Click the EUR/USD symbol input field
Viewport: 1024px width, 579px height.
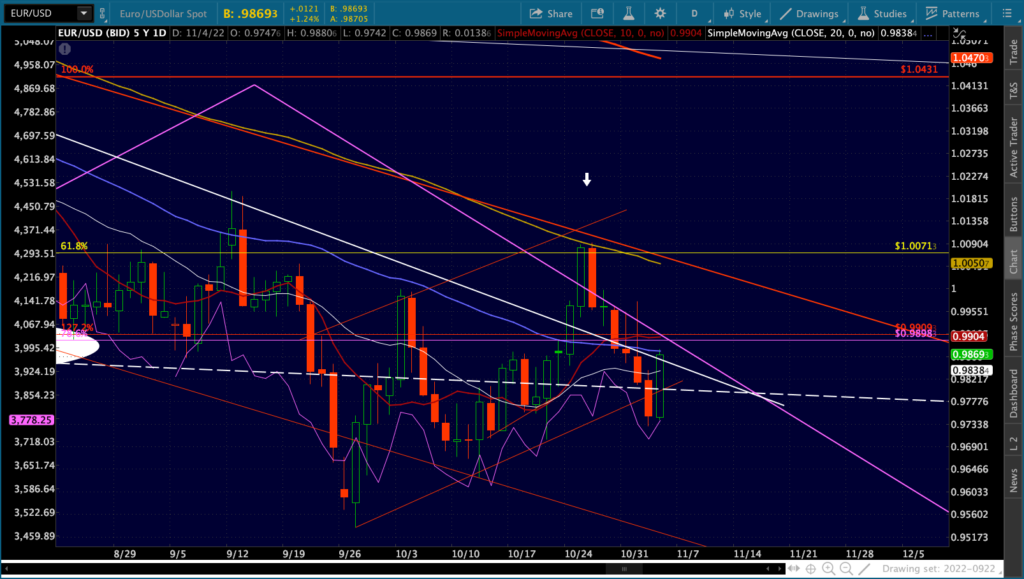[40, 13]
